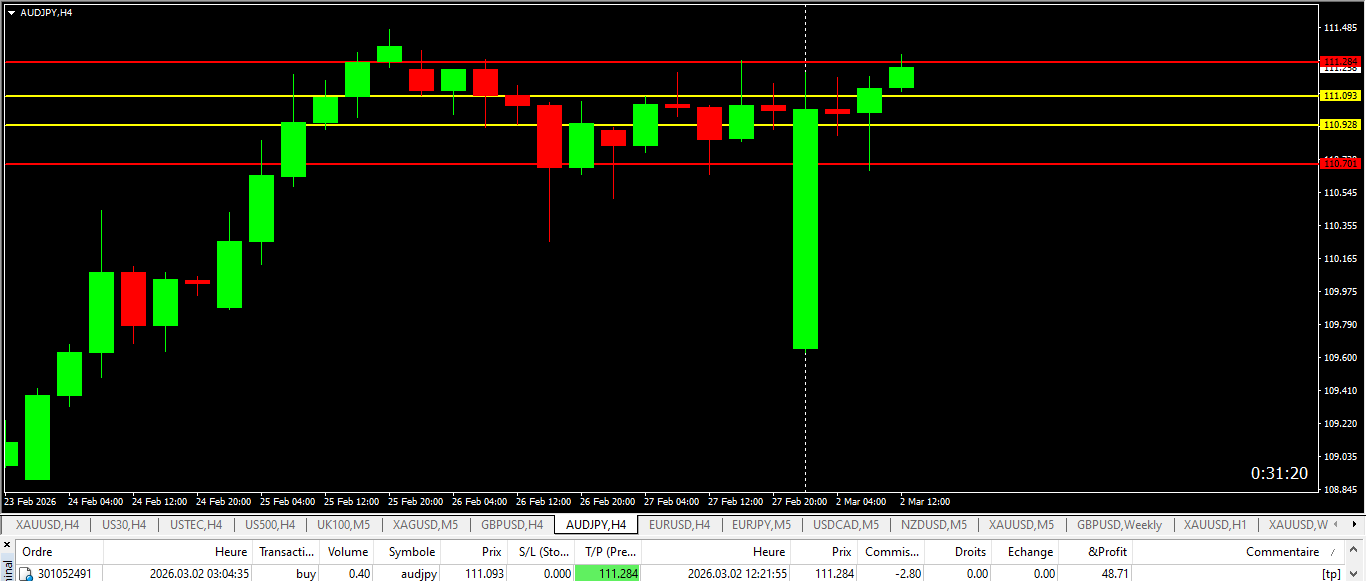This screenshot has width=1366, height=581.
Task: Switch to the EURUSD,H4 chart tab
Action: tap(679, 524)
